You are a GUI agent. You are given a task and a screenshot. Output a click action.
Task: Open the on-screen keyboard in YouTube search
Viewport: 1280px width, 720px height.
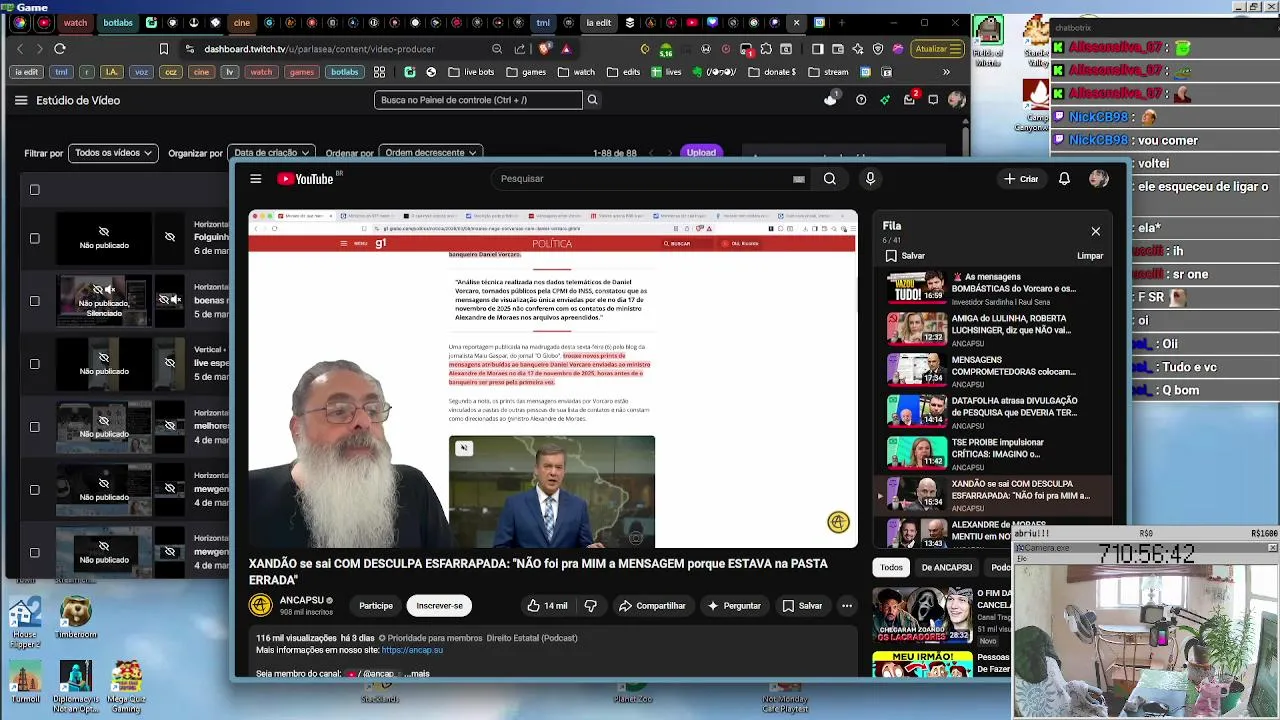pos(799,179)
